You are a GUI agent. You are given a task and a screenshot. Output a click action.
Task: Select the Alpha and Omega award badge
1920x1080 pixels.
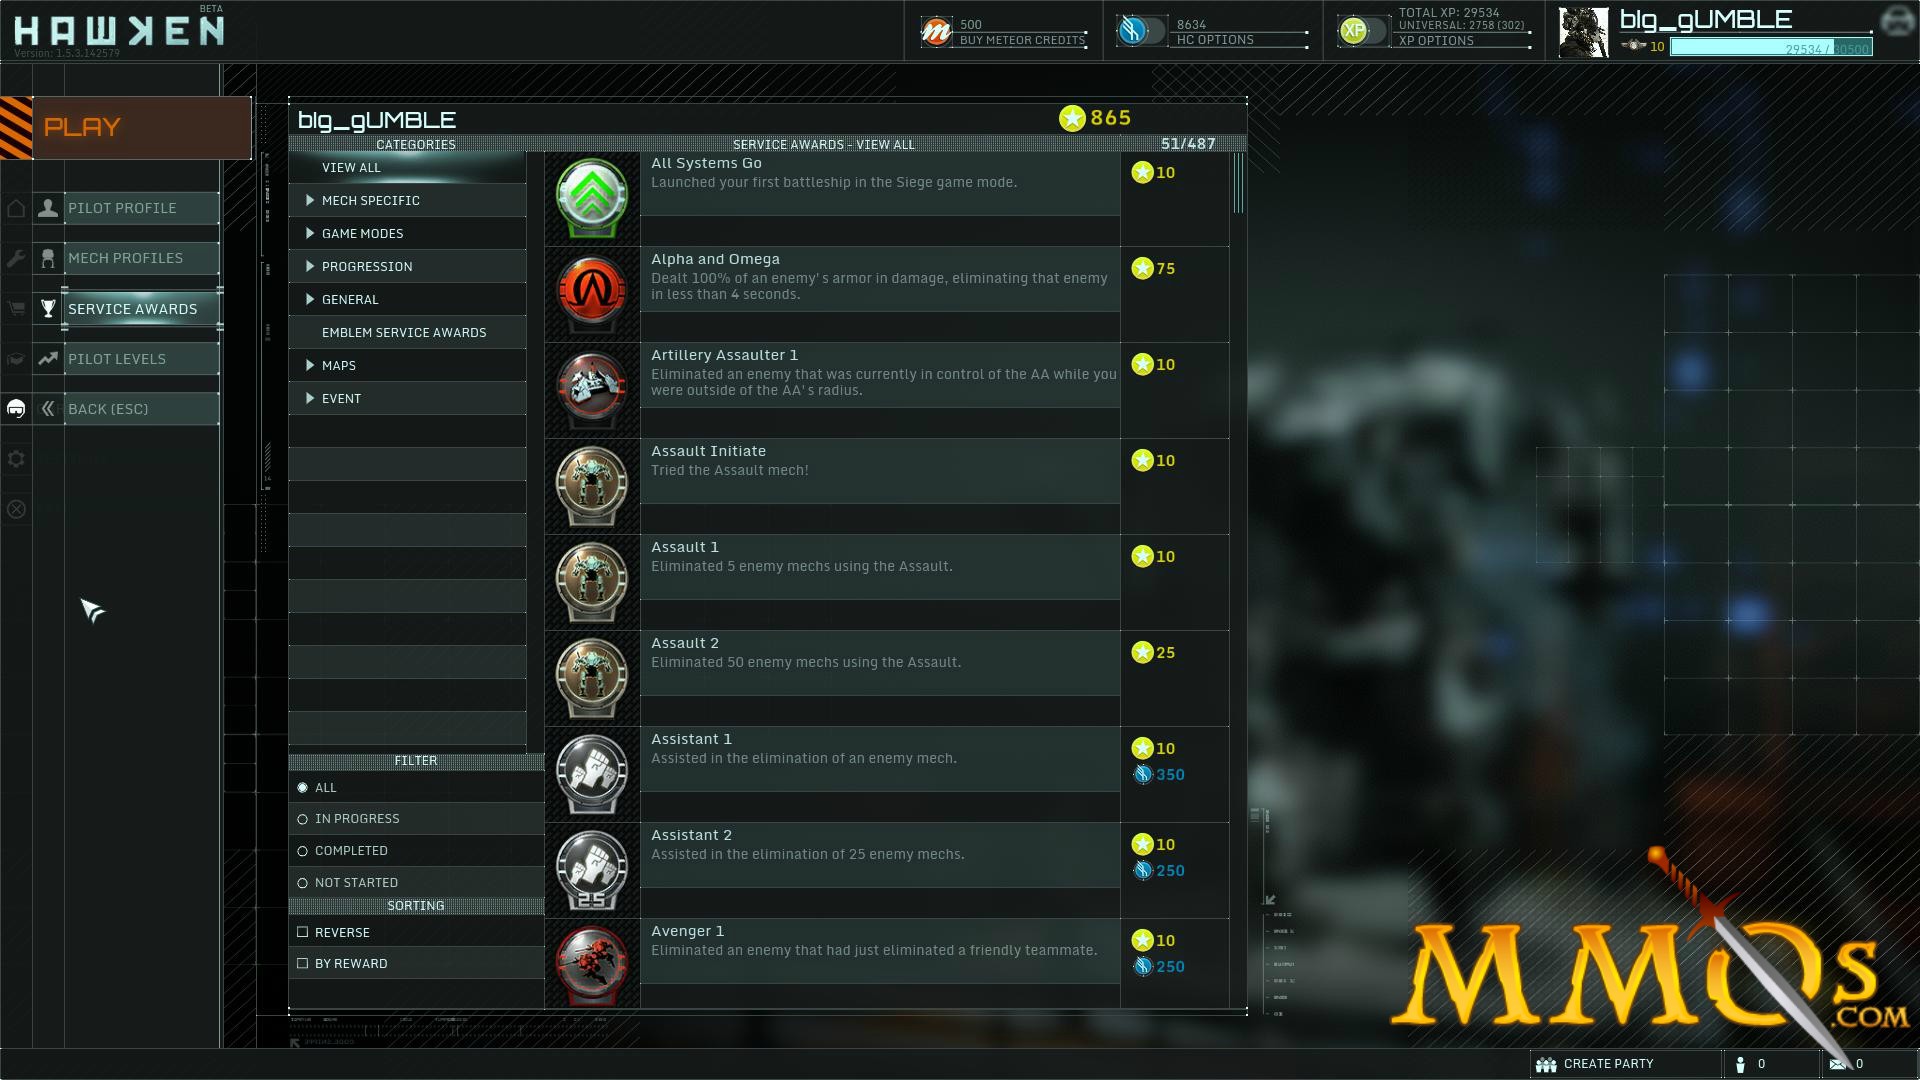[592, 293]
